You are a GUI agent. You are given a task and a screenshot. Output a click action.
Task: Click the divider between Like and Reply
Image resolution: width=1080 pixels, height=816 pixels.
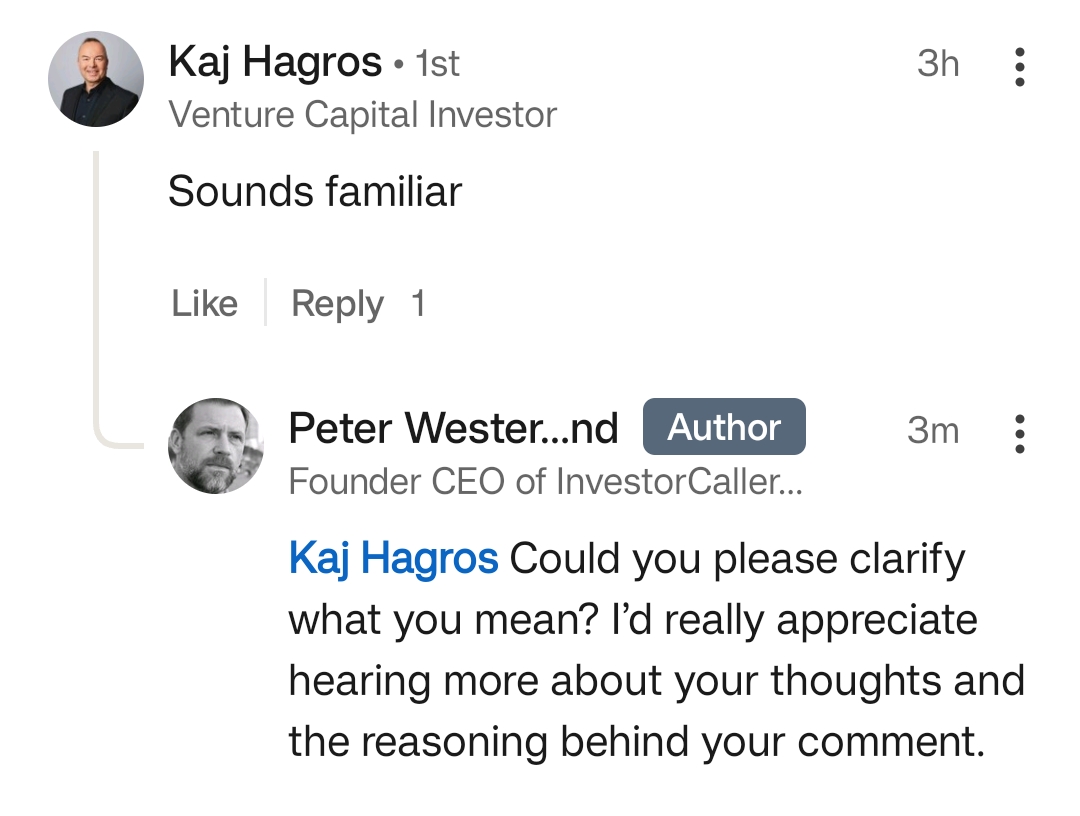coord(265,303)
